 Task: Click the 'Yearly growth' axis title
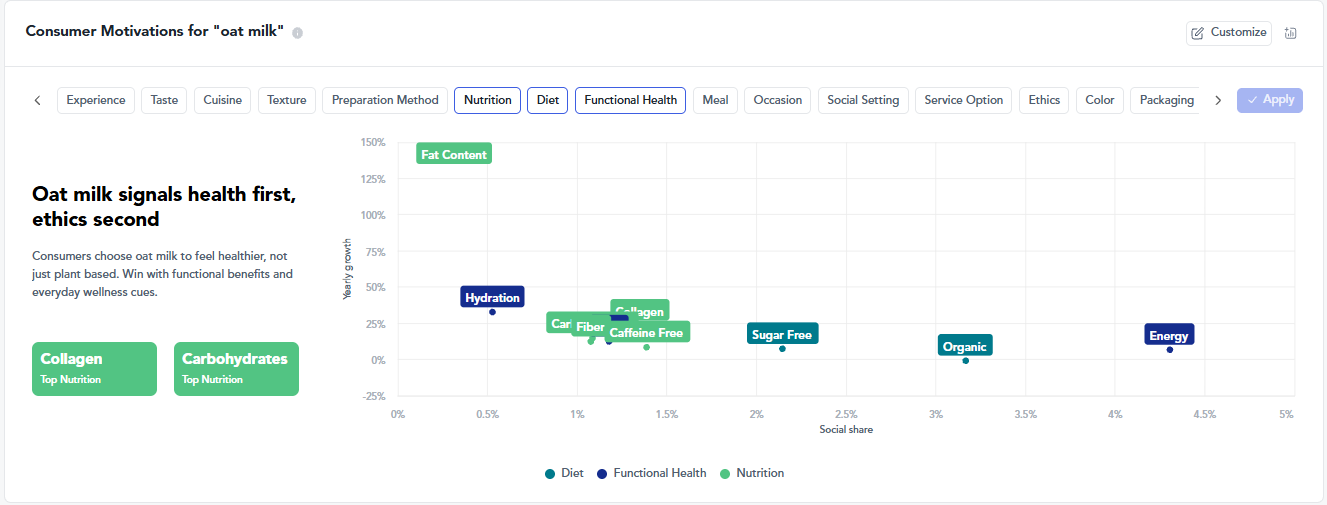pyautogui.click(x=348, y=269)
